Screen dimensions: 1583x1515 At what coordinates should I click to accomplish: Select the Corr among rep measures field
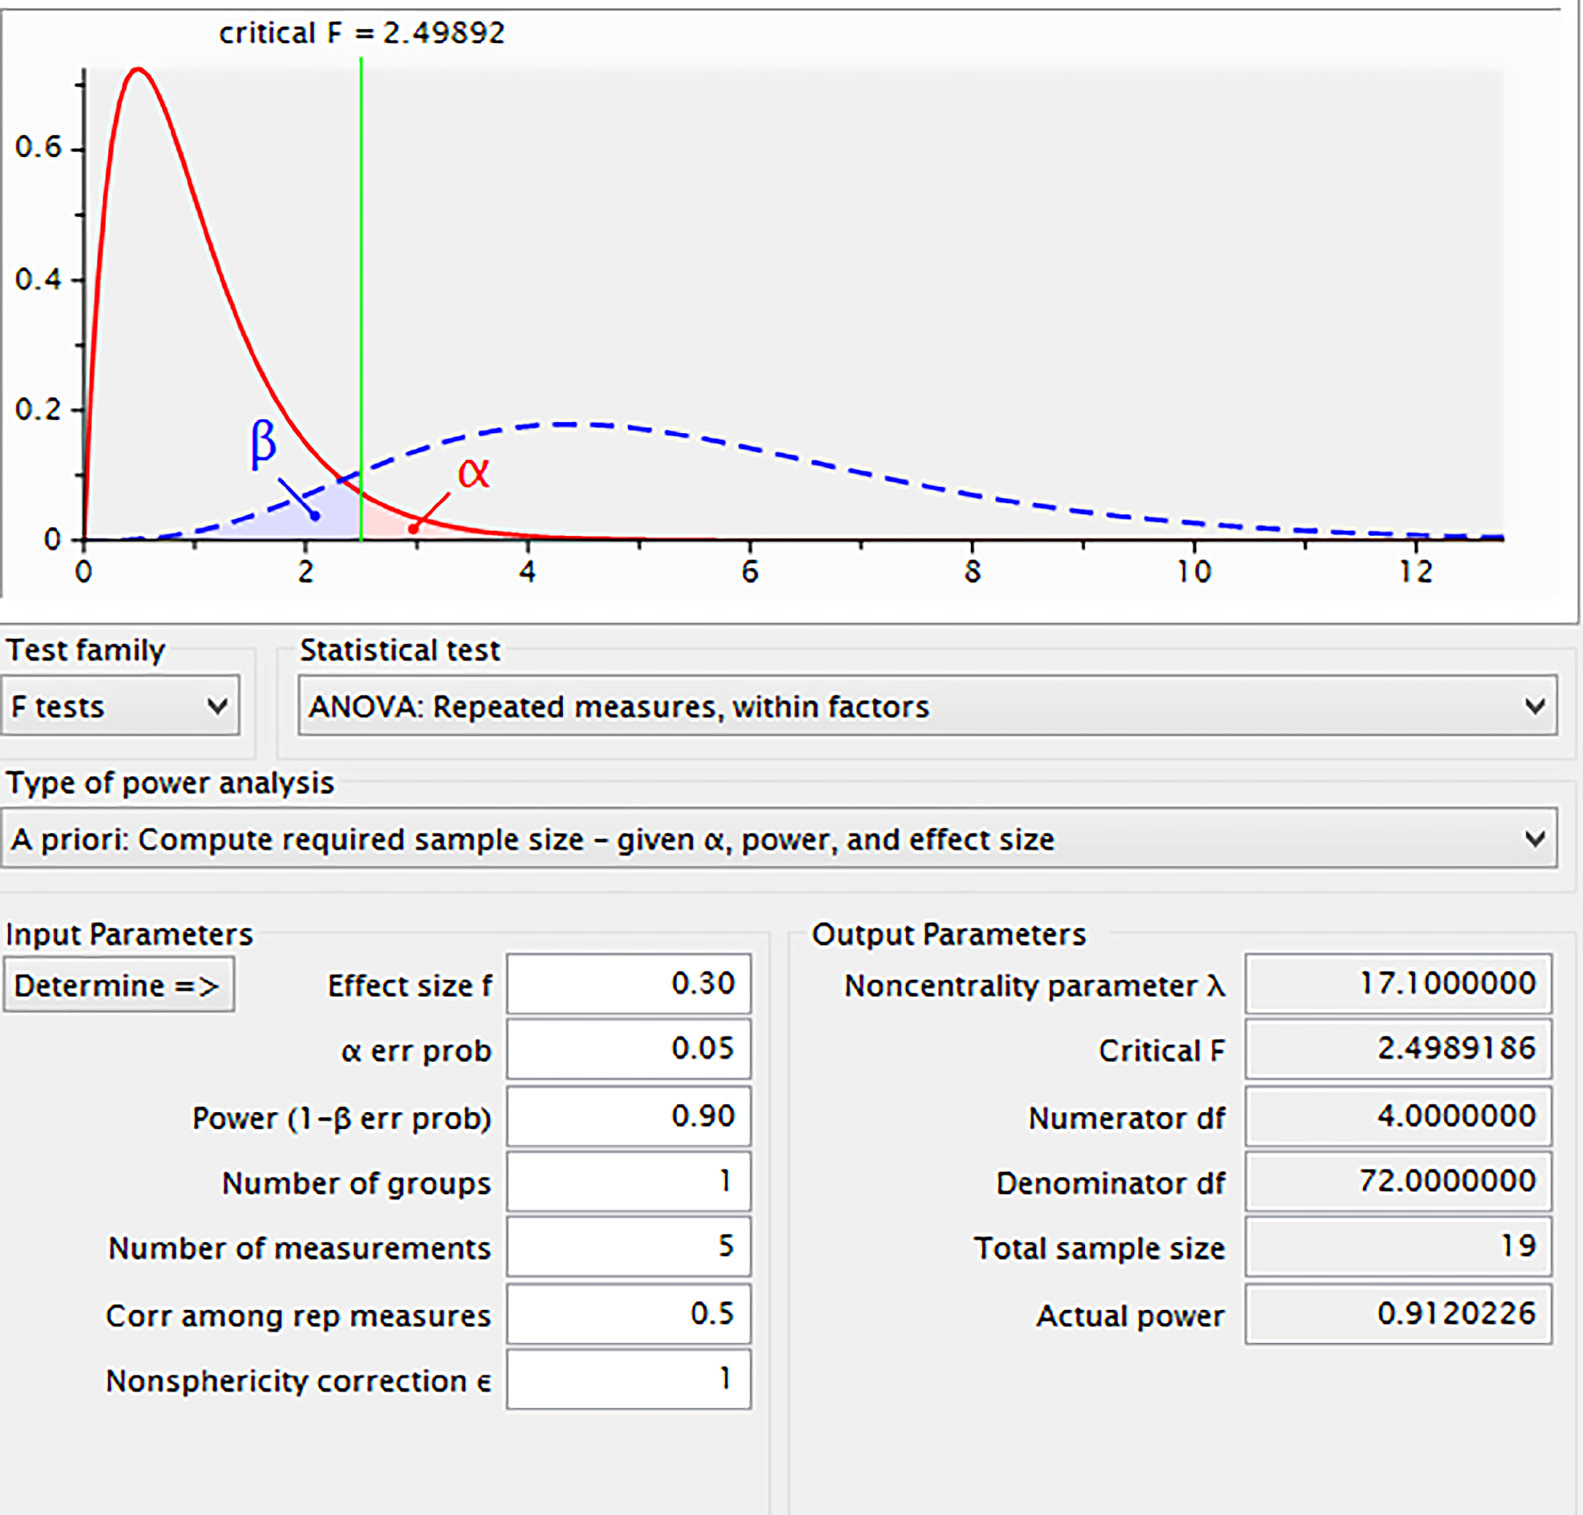[628, 1314]
